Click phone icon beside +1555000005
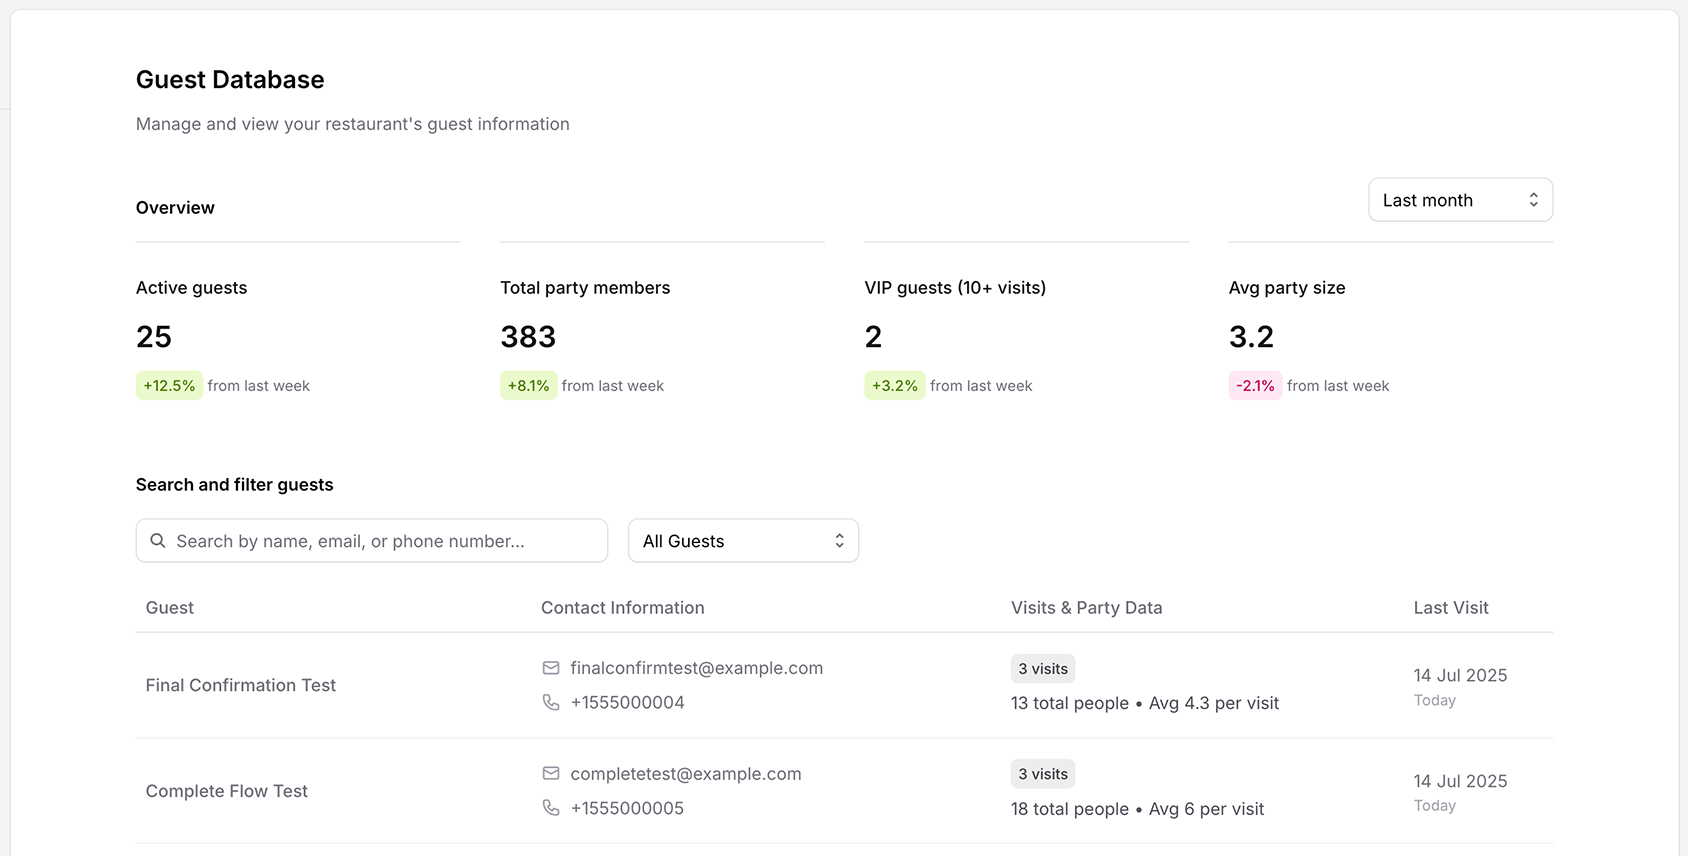Viewport: 1688px width, 856px height. (x=551, y=808)
